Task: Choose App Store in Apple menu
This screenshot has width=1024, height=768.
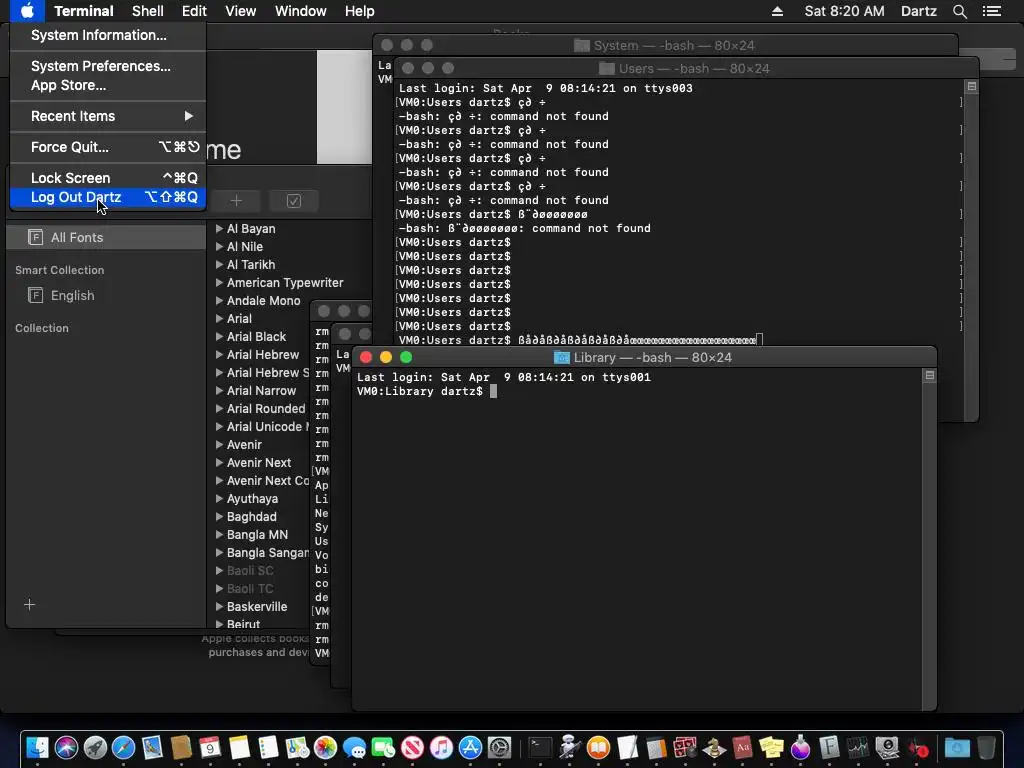Action: pyautogui.click(x=108, y=86)
